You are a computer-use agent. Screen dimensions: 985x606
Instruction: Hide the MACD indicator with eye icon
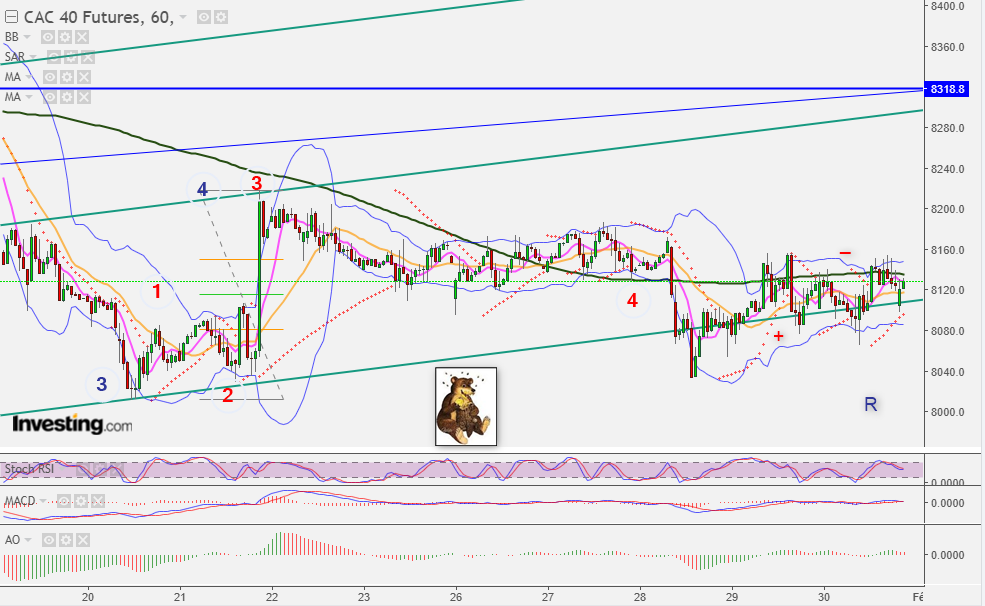pos(64,500)
